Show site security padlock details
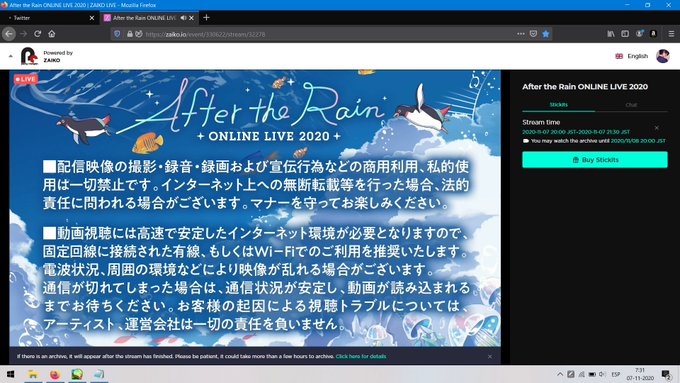 pos(130,34)
